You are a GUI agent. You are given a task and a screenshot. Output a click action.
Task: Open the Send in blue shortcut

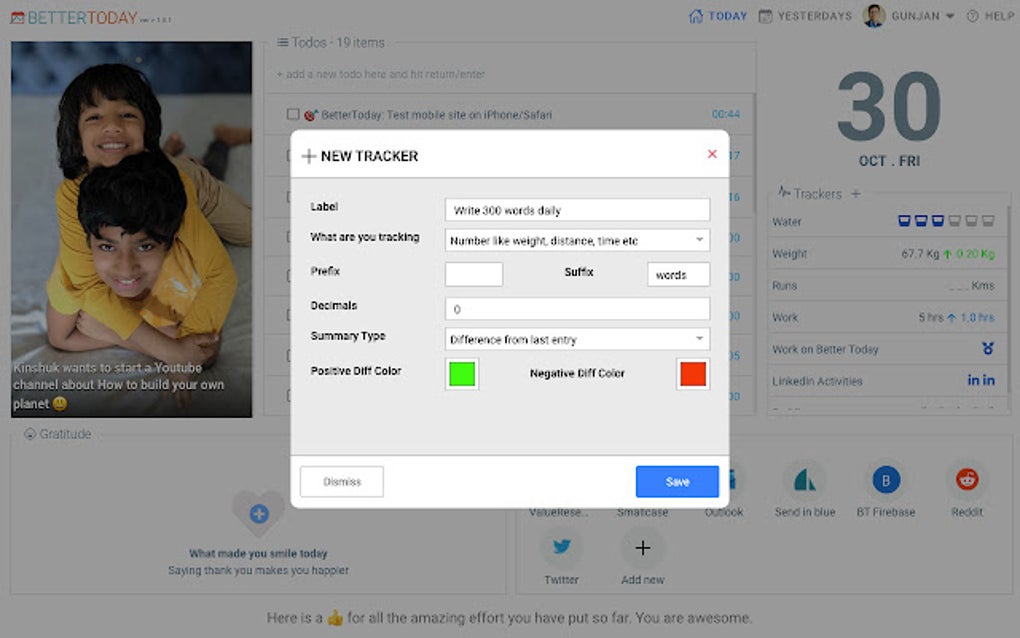(x=805, y=489)
